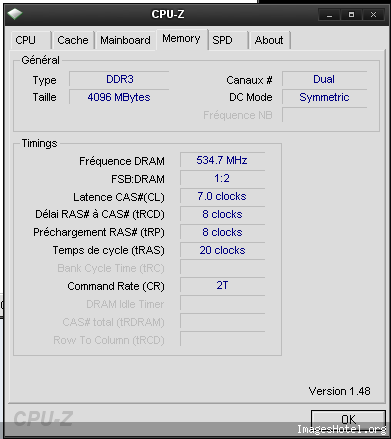Click the Canaux # label
Screen dimensions: 391x439
pos(249,80)
